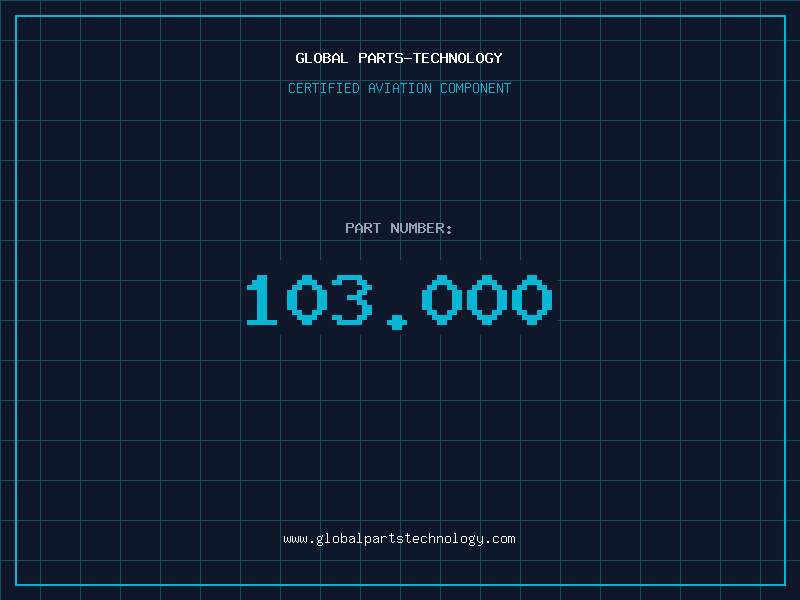800x600 pixels.
Task: Select the CERTIFIED AVIATION COMPONENT subtitle
Action: [x=399, y=88]
